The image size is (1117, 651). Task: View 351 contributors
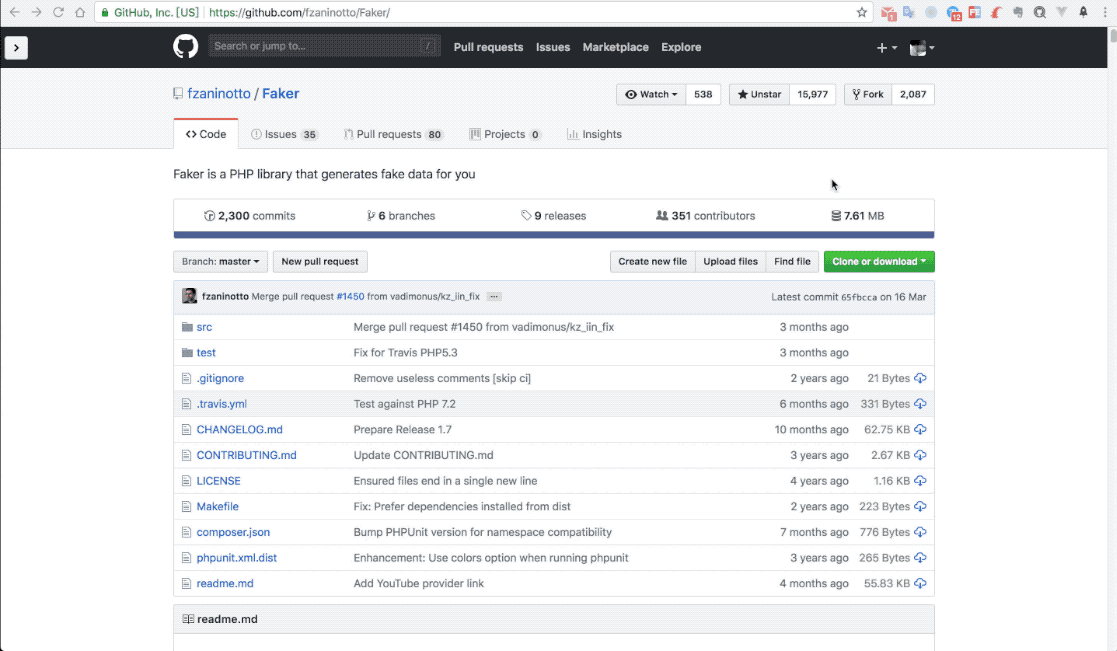(x=705, y=216)
